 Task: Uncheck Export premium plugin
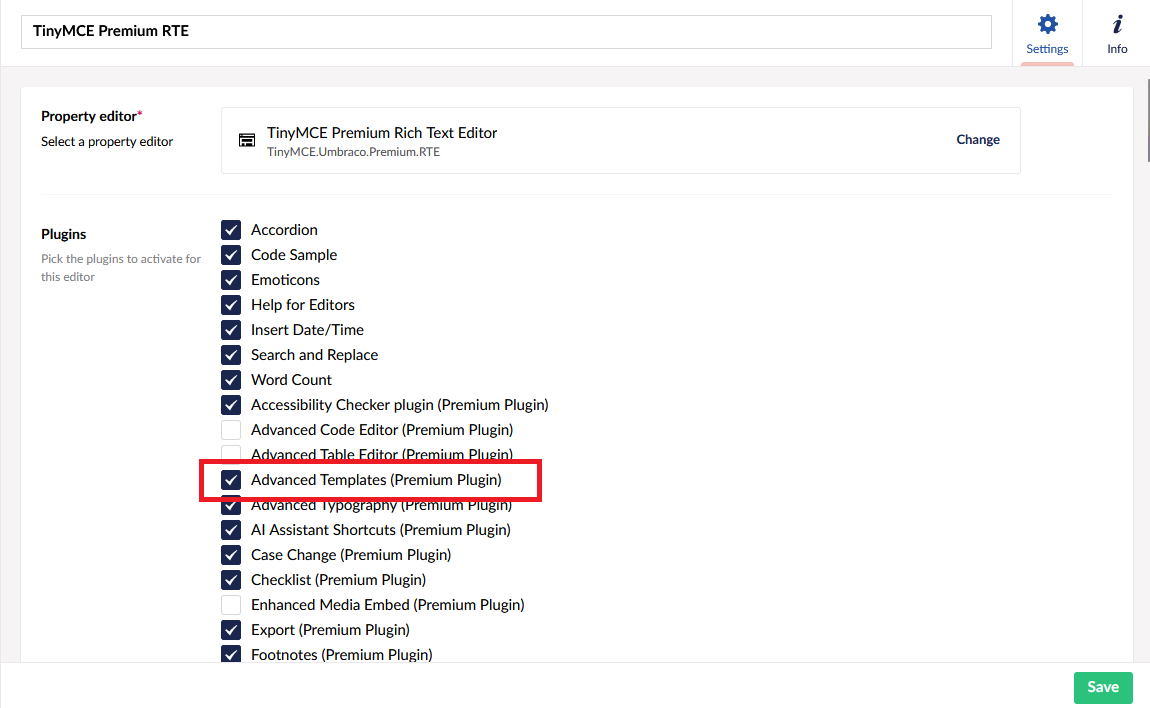tap(231, 629)
